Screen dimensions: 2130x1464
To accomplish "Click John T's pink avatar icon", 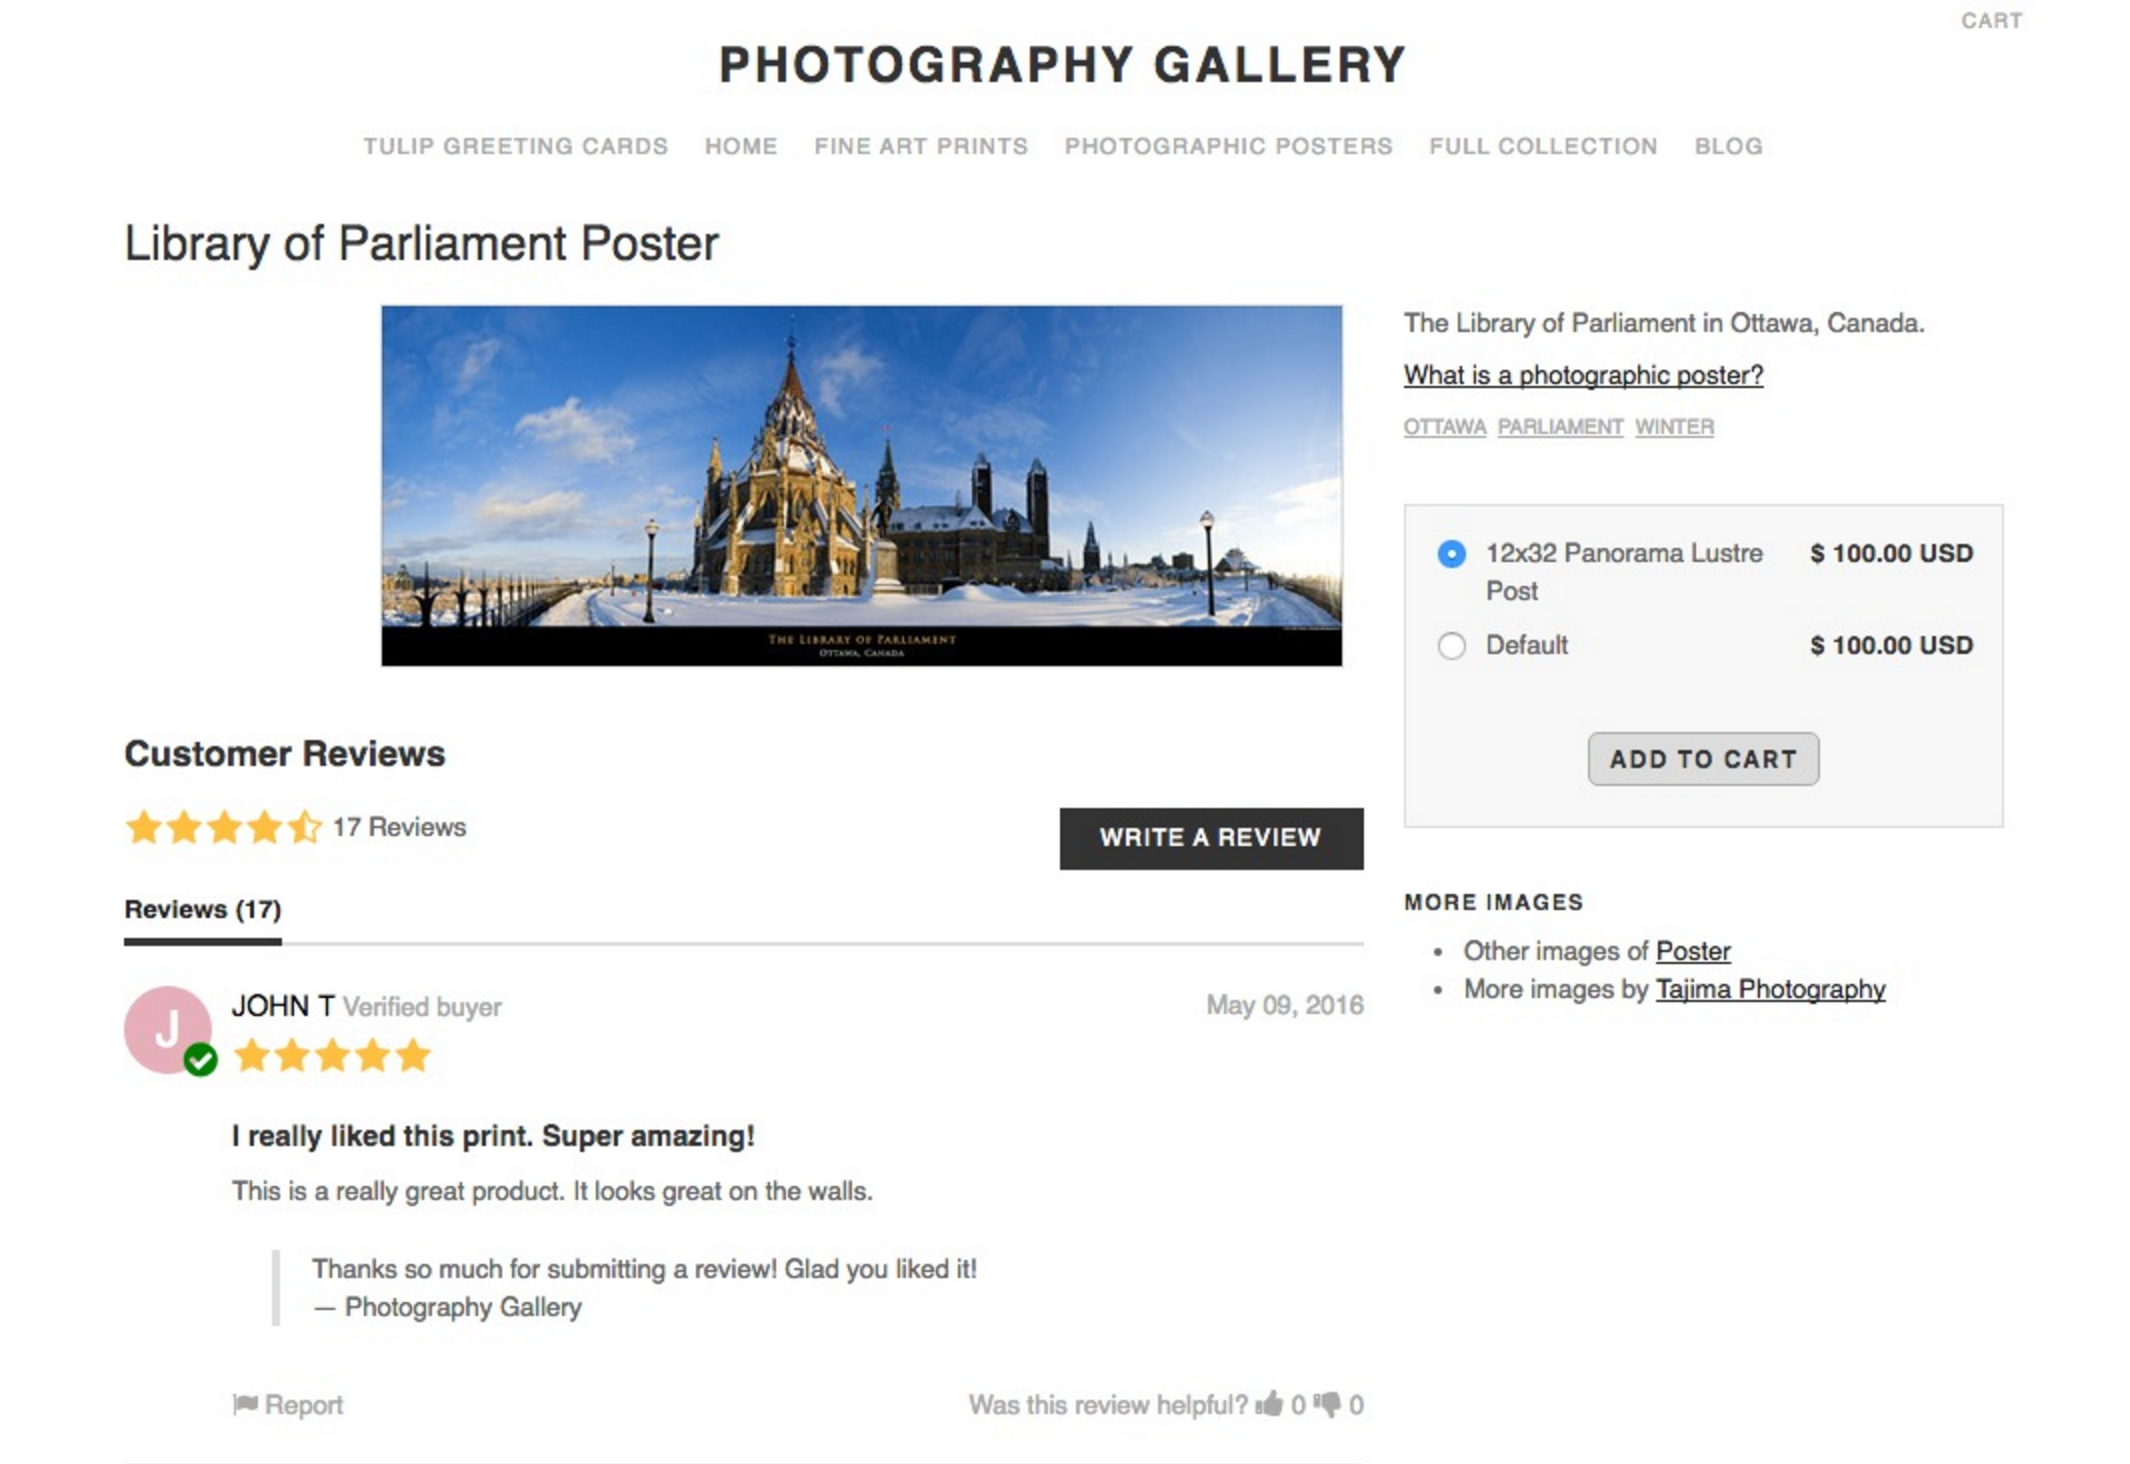I will tap(168, 1030).
